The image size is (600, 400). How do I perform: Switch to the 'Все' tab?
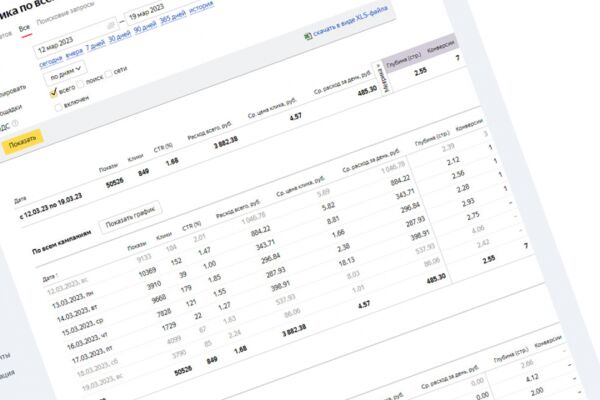[24, 28]
